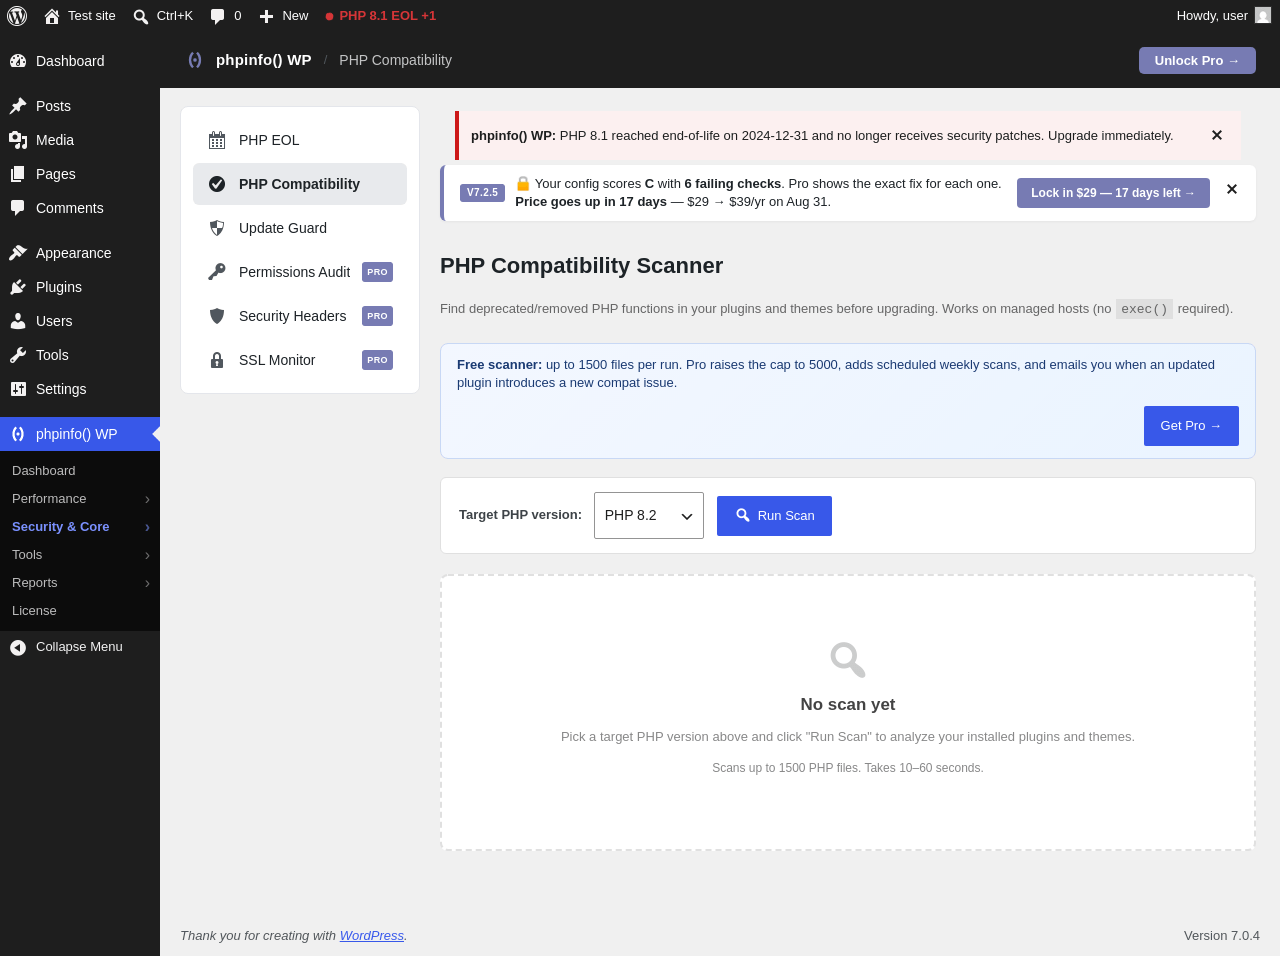The width and height of the screenshot is (1280, 956).
Task: Dismiss the pricing promo banner
Action: pos(1232,189)
